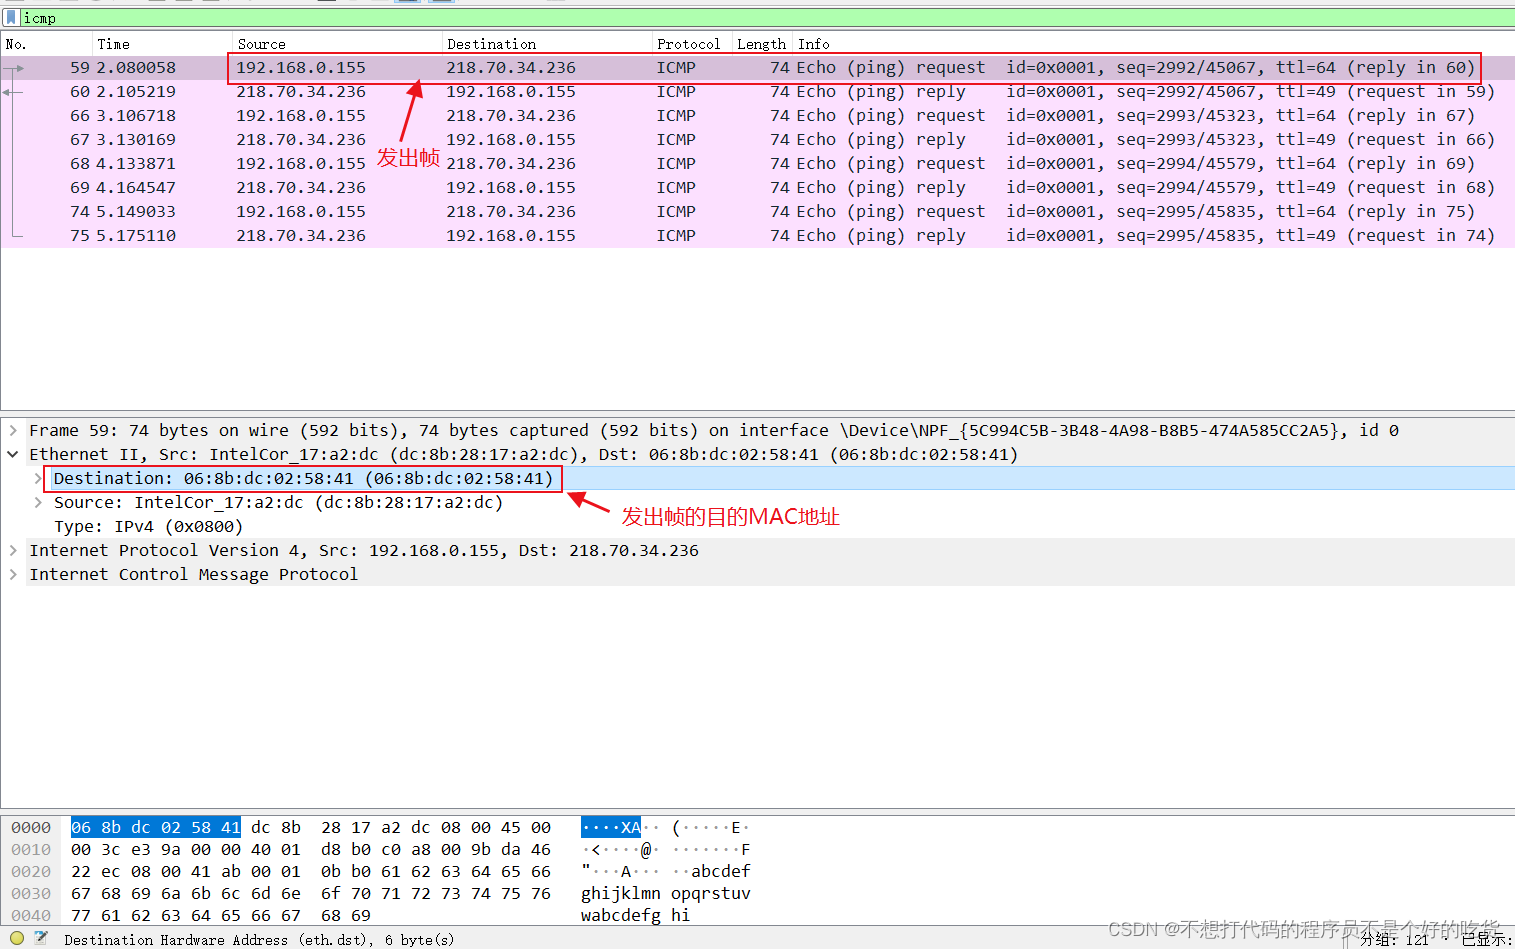Sort by the Source column header

[x=337, y=44]
